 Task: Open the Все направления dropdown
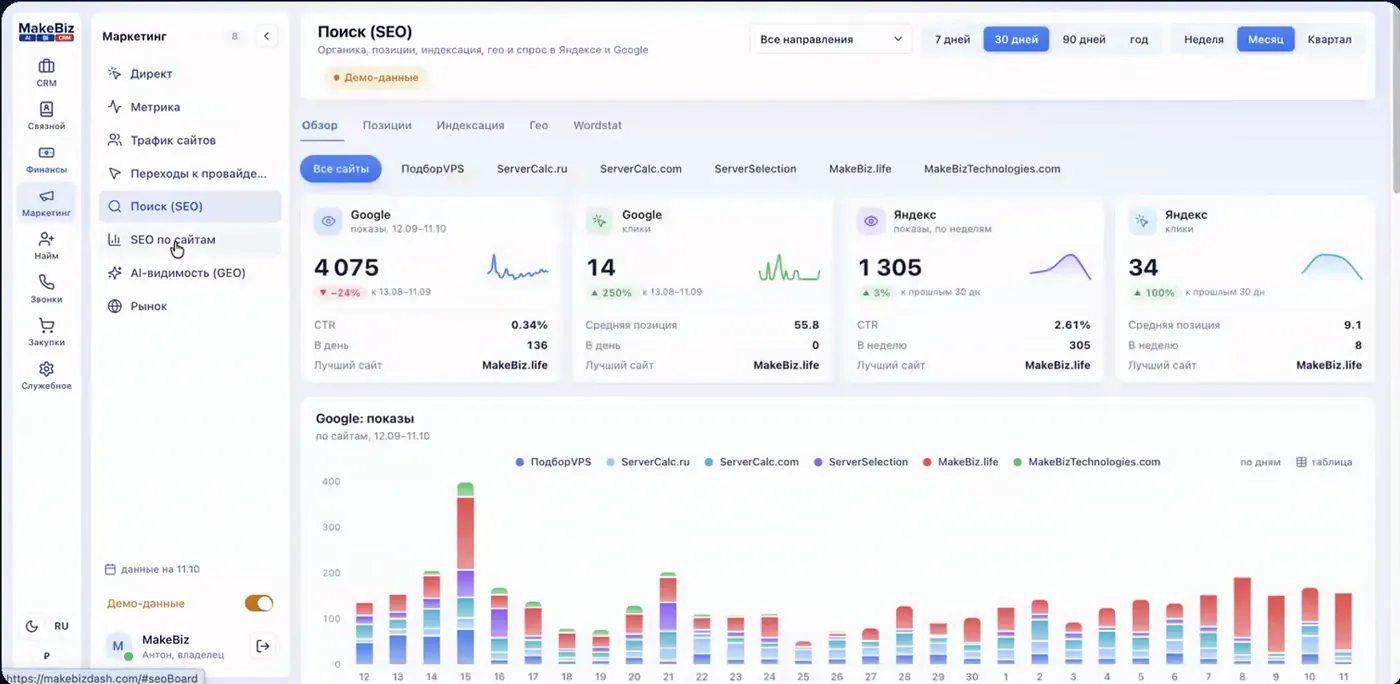(x=831, y=39)
